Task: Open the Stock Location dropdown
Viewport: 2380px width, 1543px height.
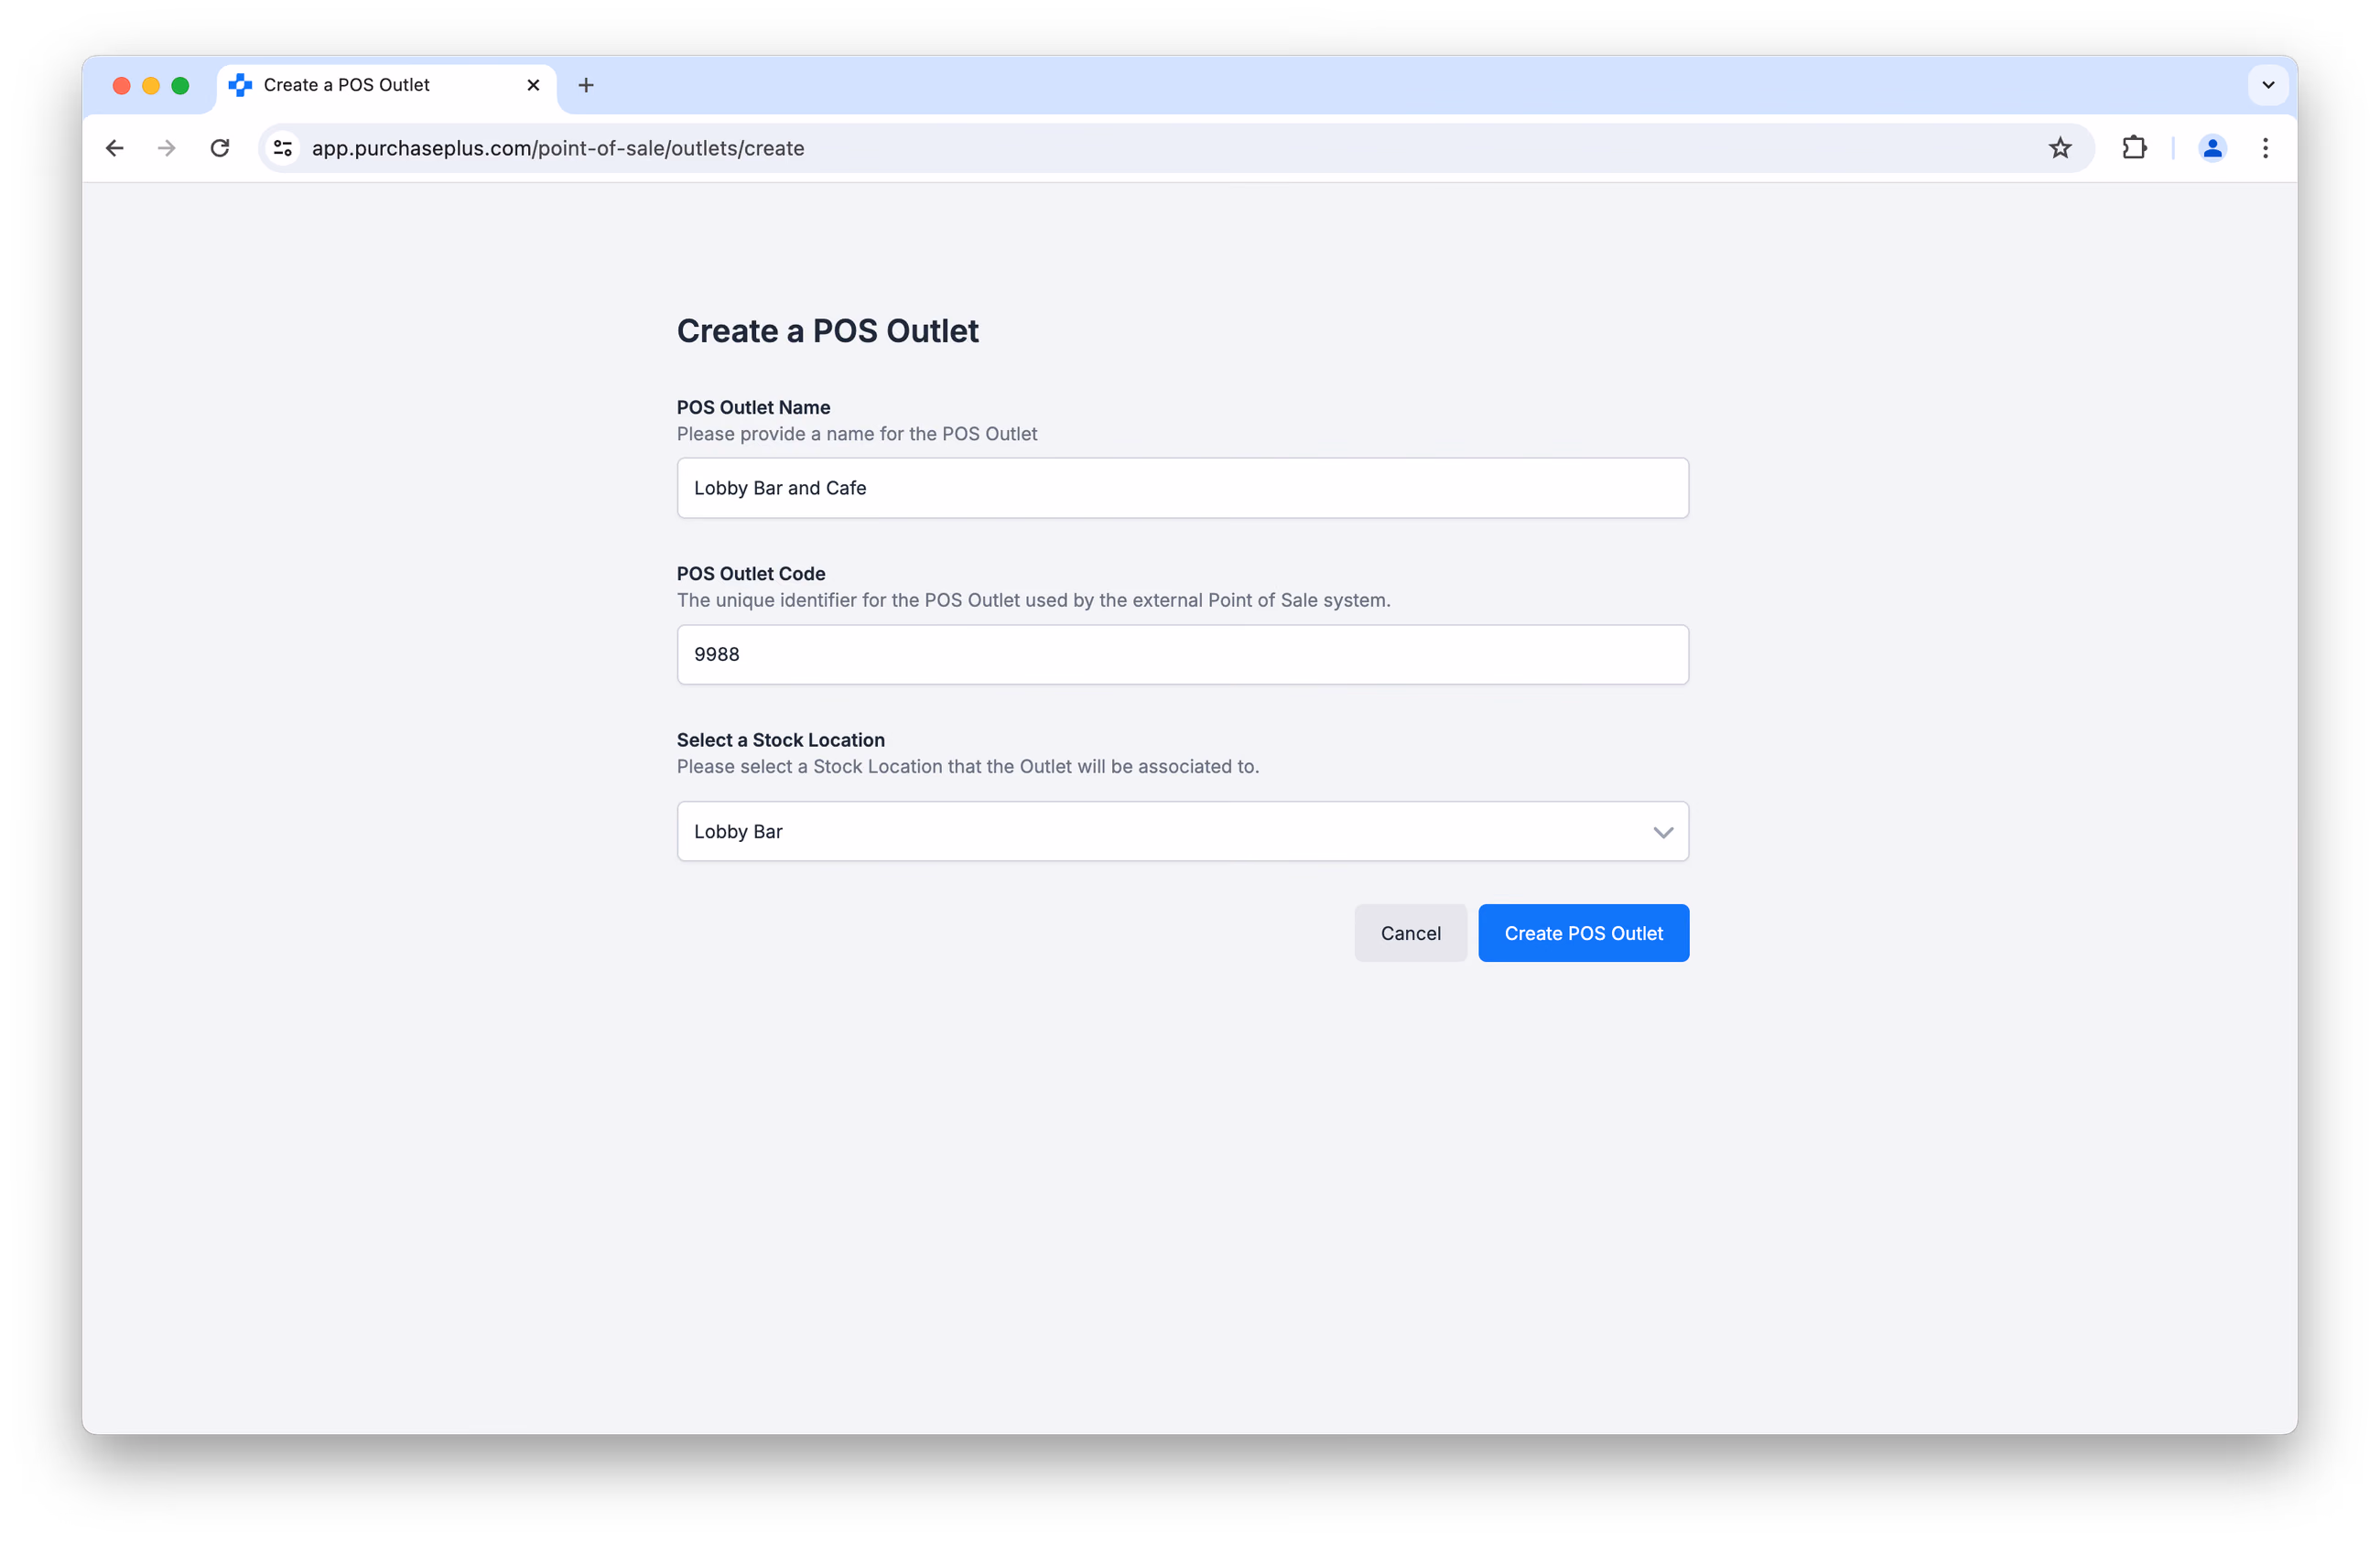Action: (x=1183, y=831)
